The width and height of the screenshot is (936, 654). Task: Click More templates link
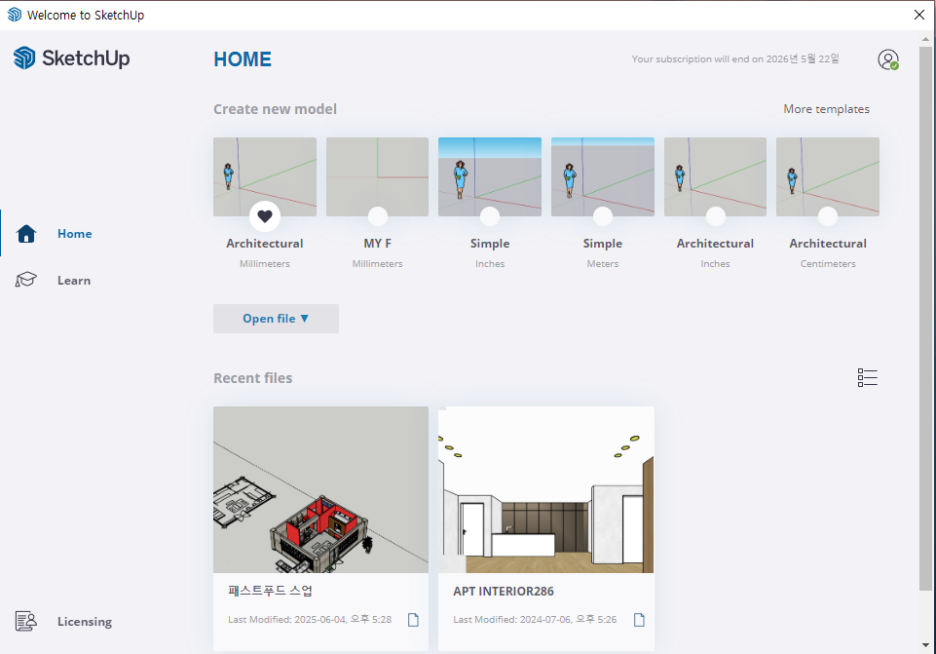826,109
